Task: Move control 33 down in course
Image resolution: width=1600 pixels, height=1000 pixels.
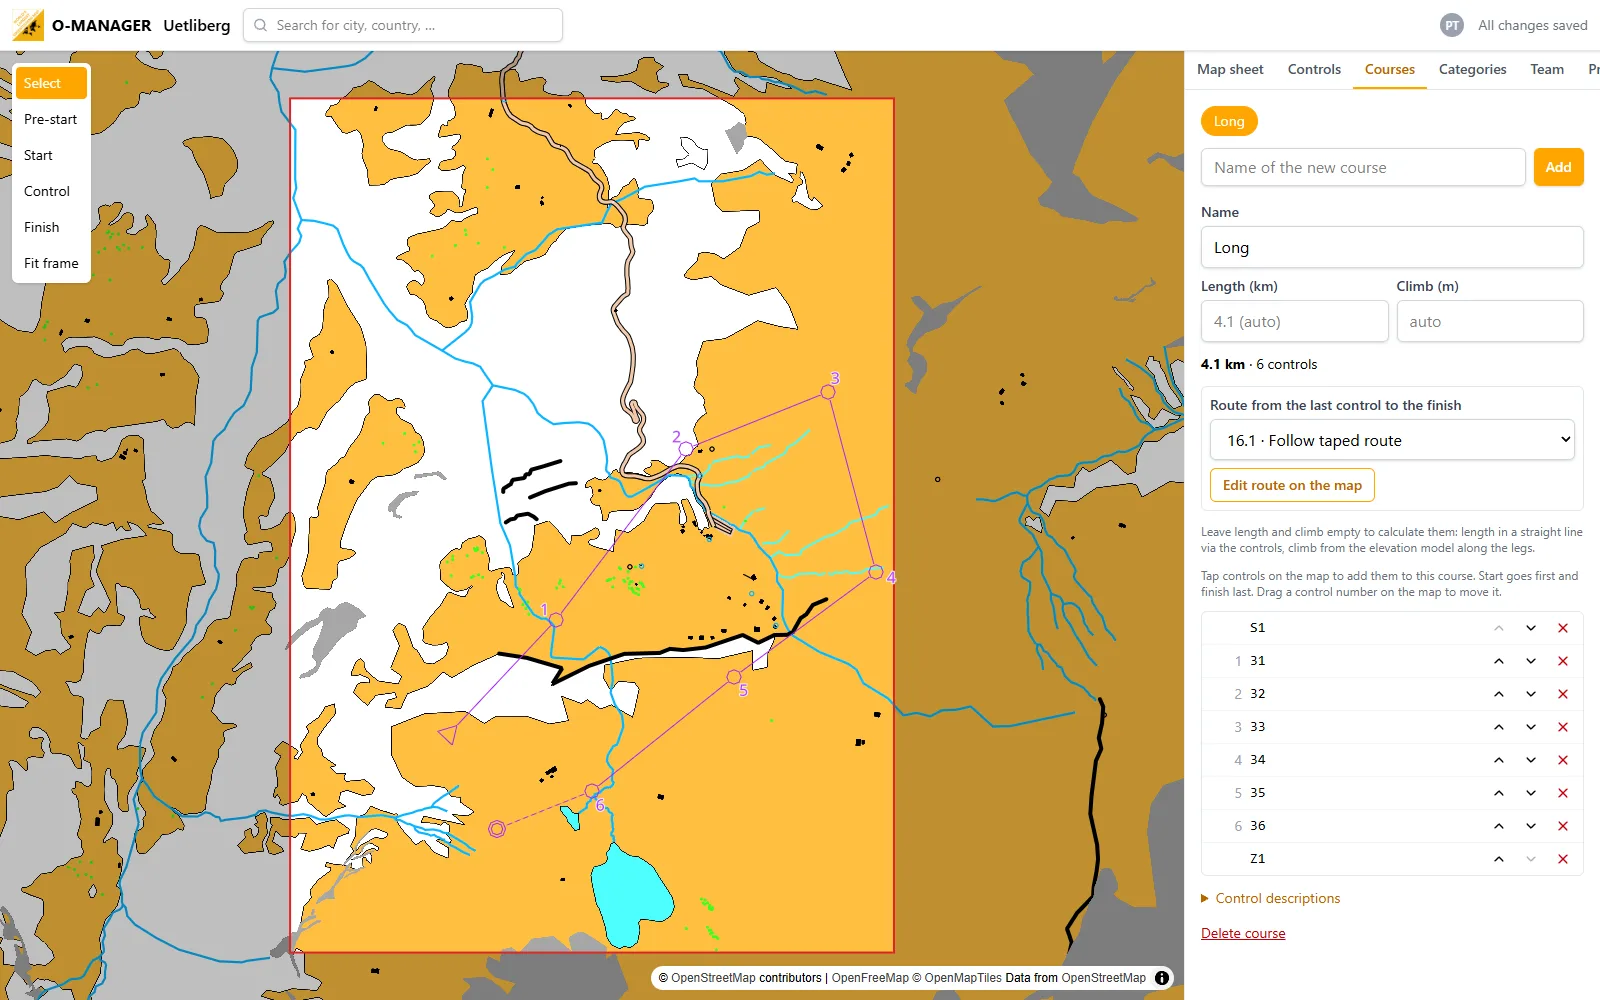Action: click(x=1531, y=727)
